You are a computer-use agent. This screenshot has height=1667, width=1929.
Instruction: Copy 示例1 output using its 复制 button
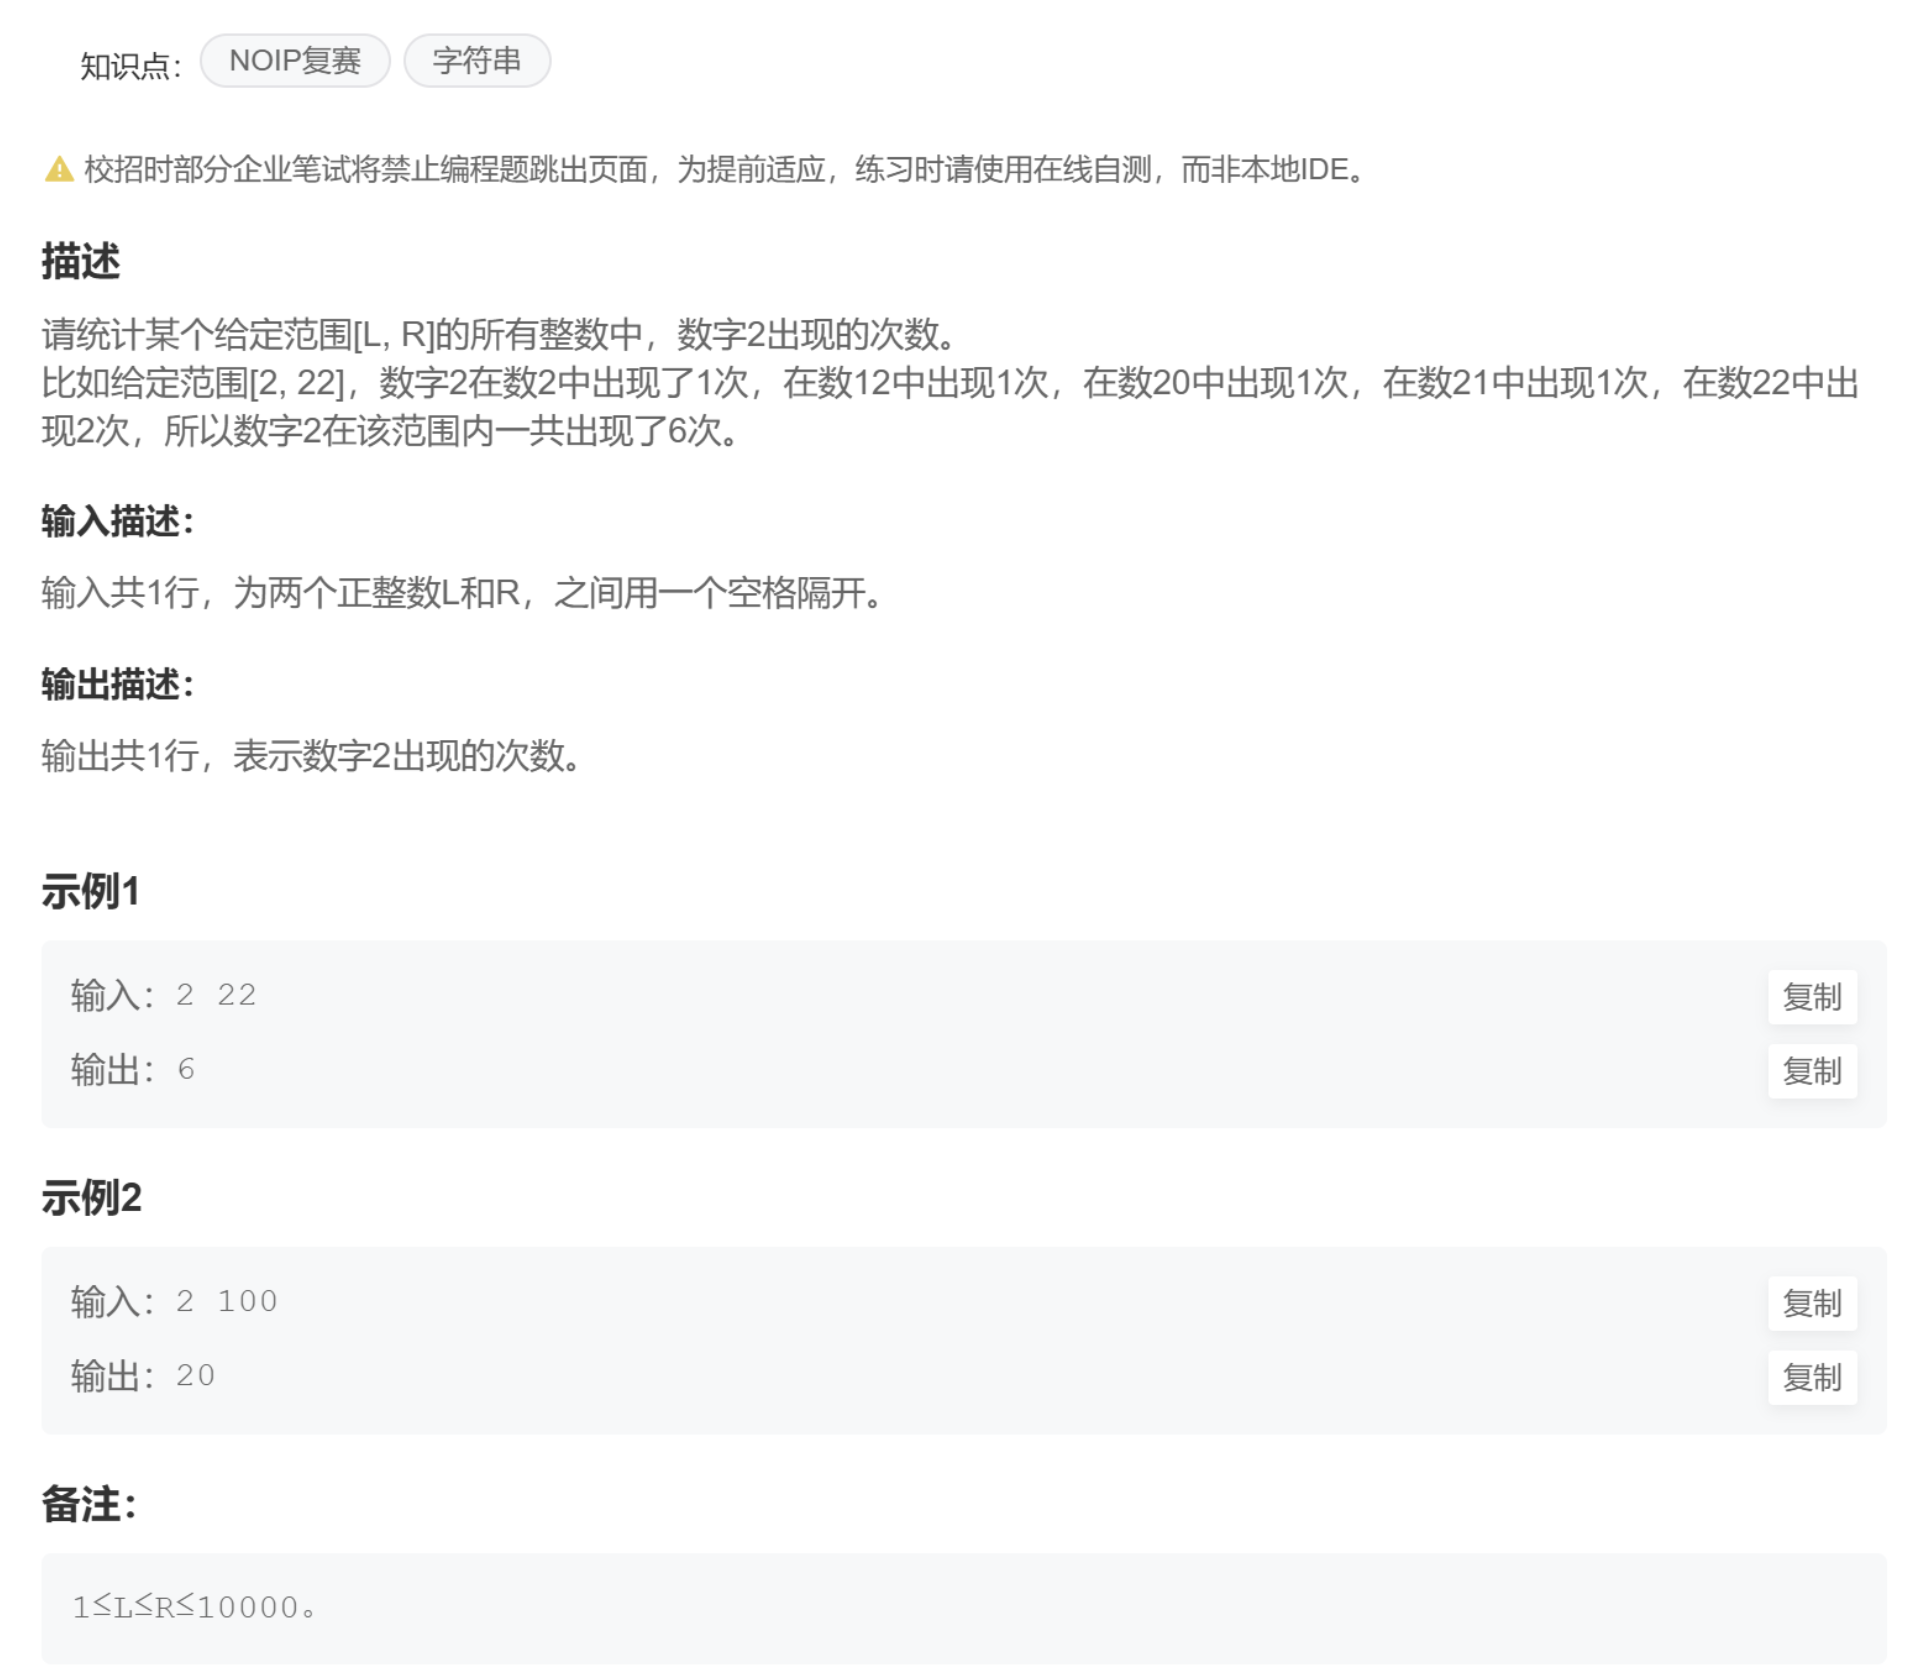pos(1811,1071)
